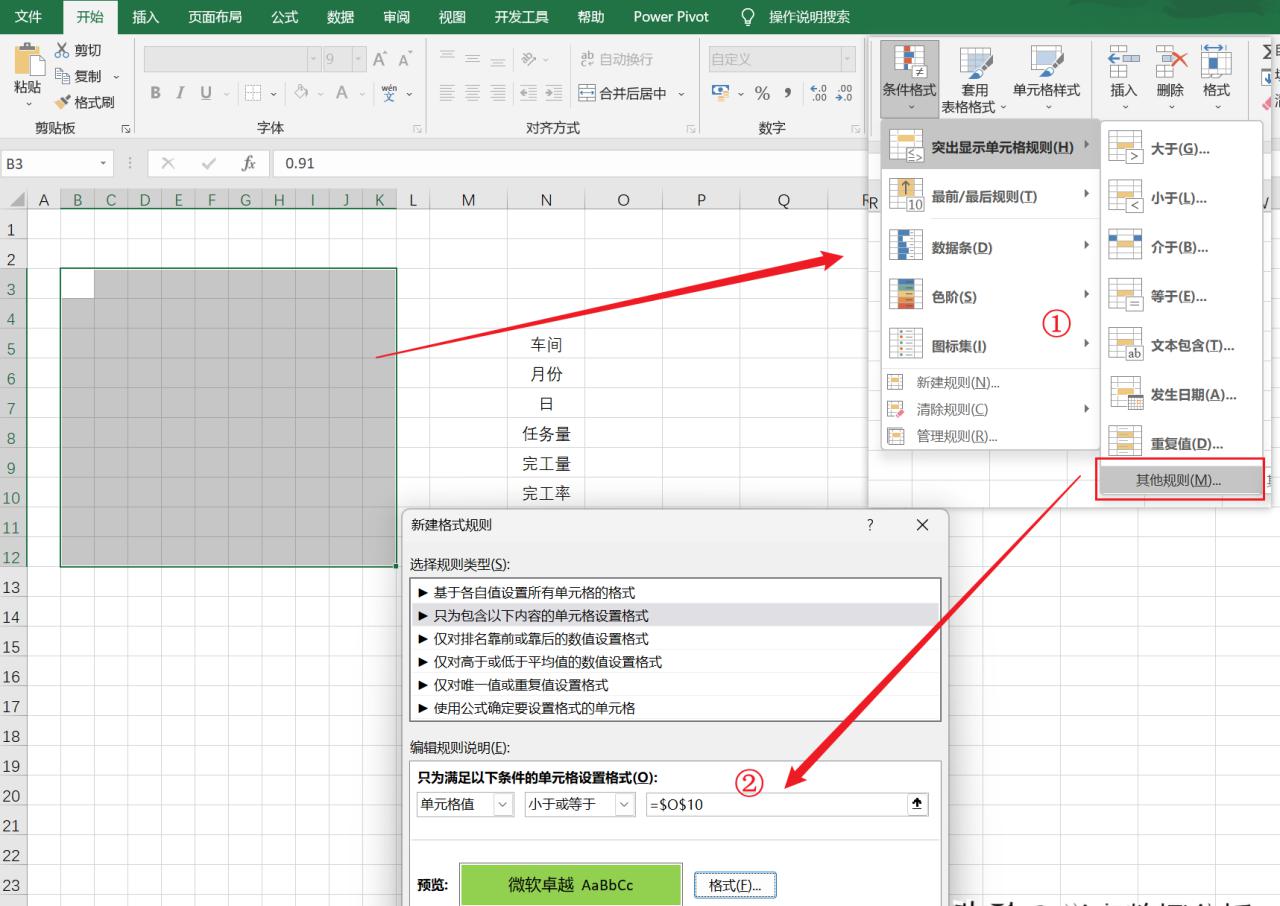Switch to the 公式 tab
Viewport: 1280px width, 906px height.
285,17
